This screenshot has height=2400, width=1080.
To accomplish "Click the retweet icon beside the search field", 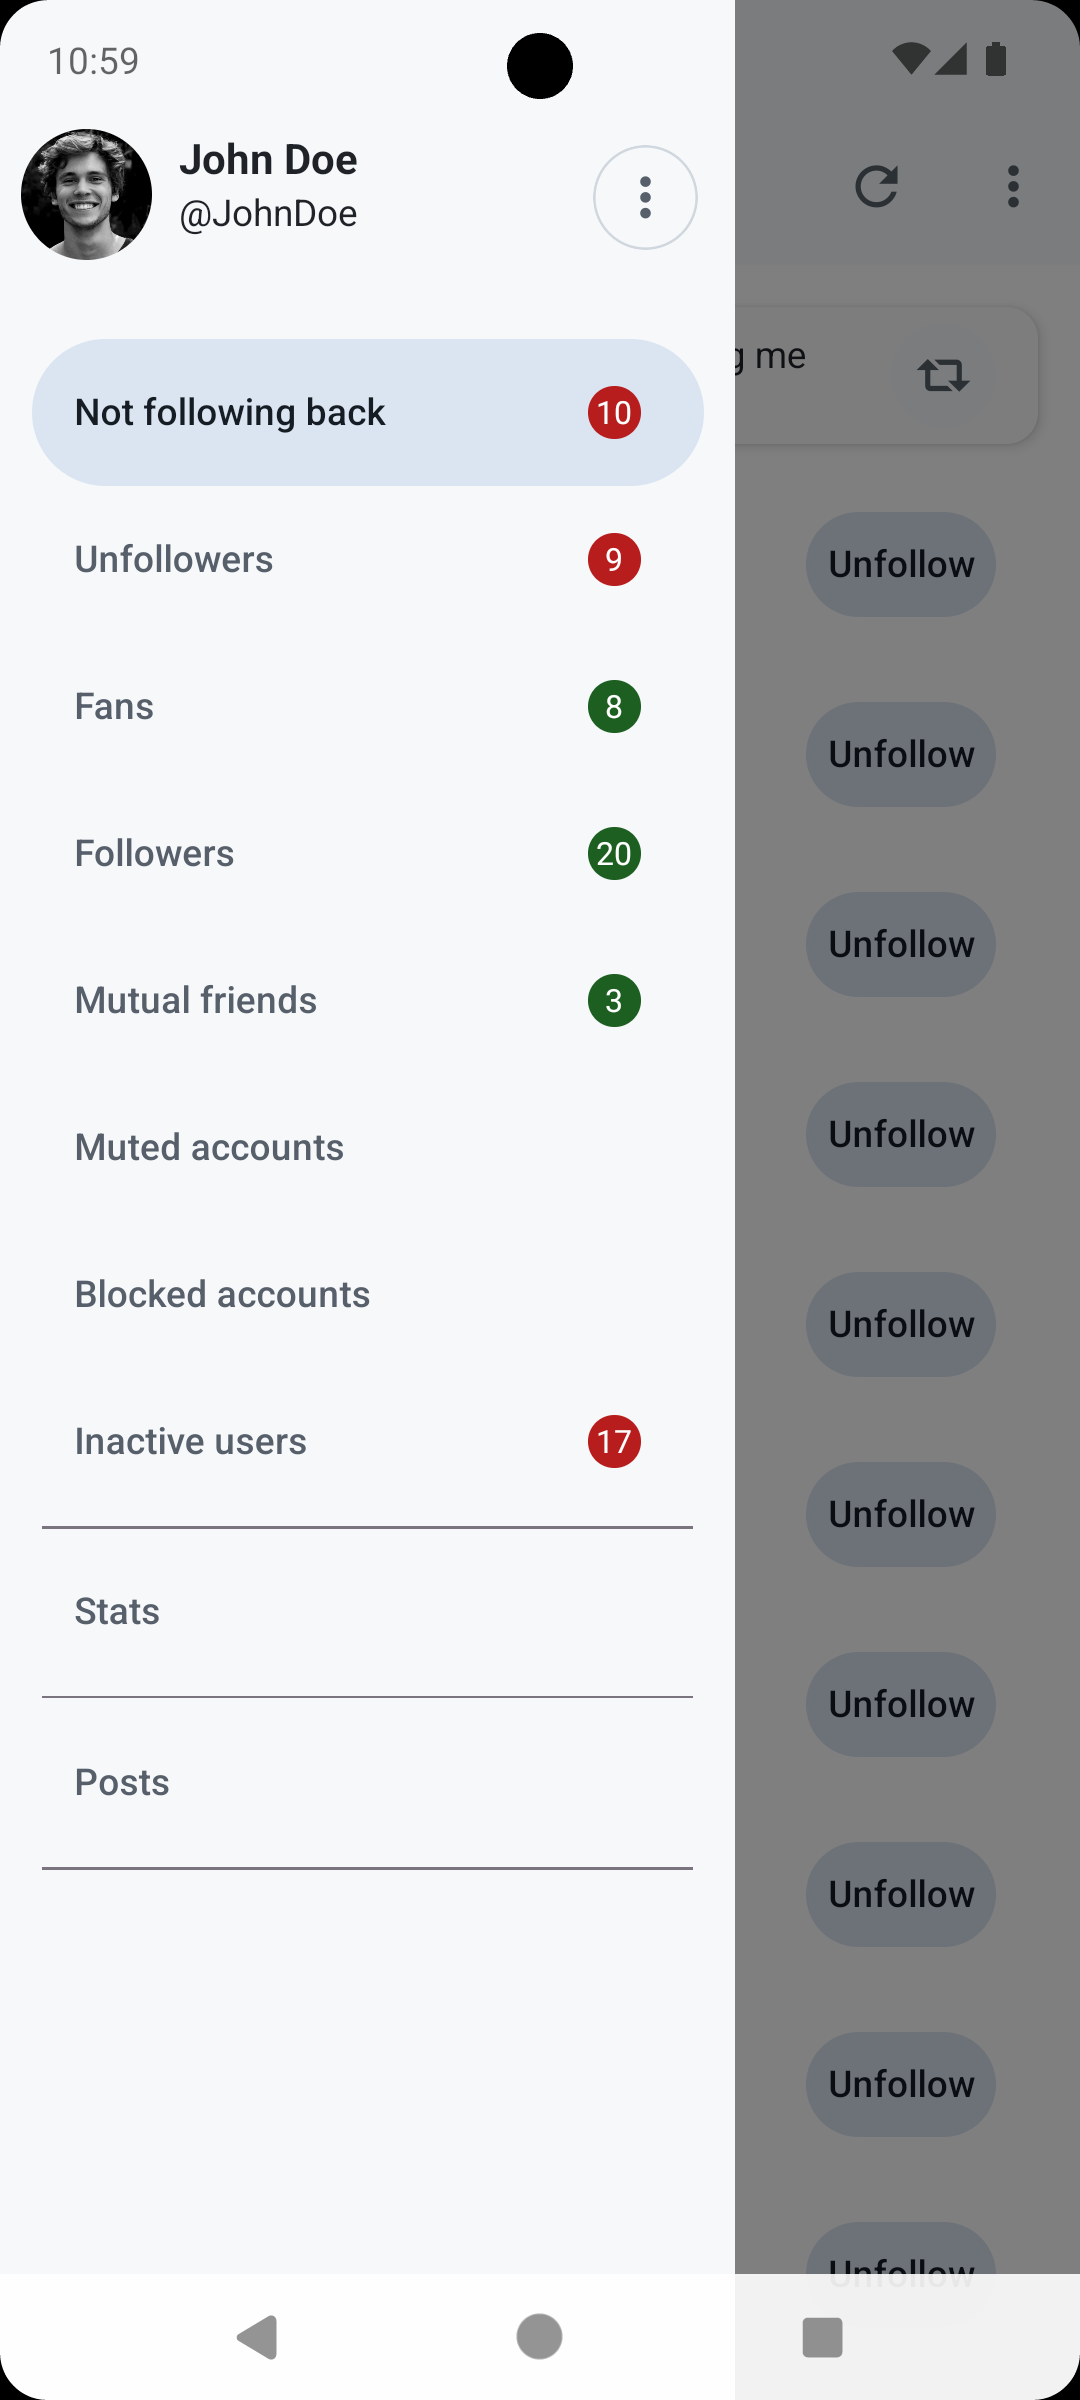I will point(943,375).
